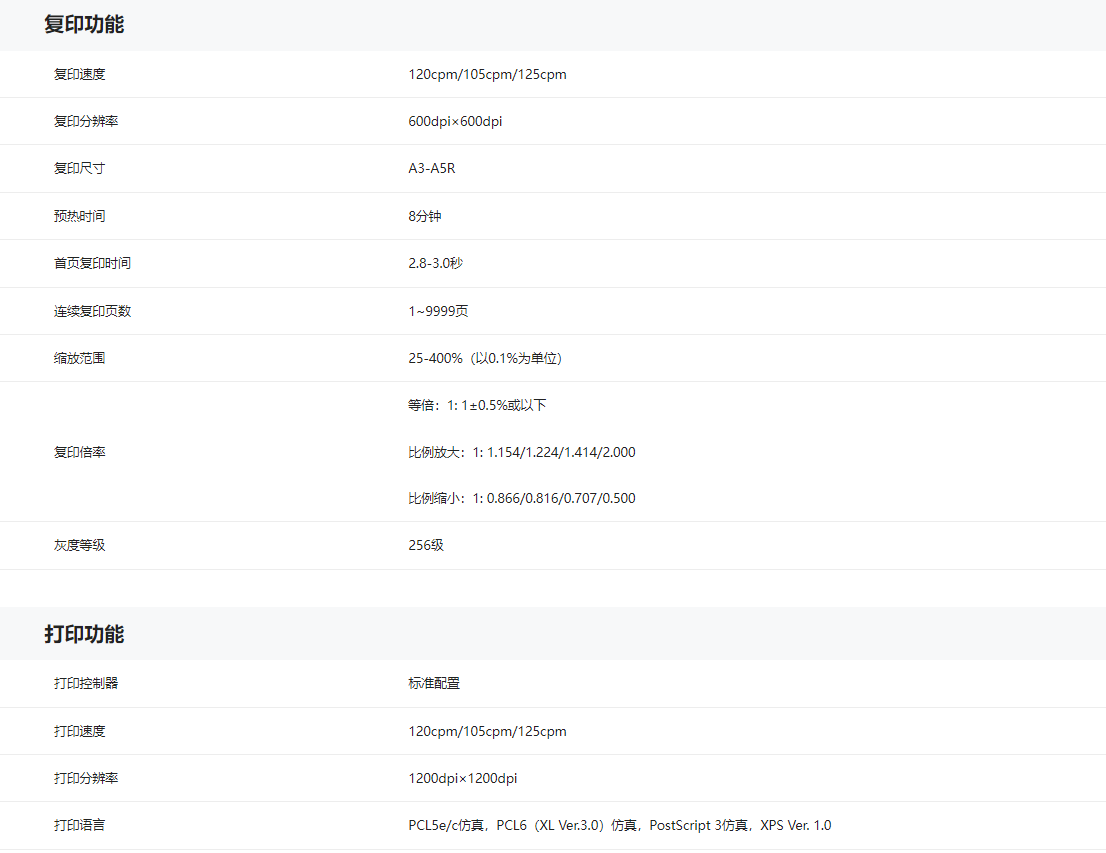
Task: Select the 1~9999页 value text
Action: (438, 311)
